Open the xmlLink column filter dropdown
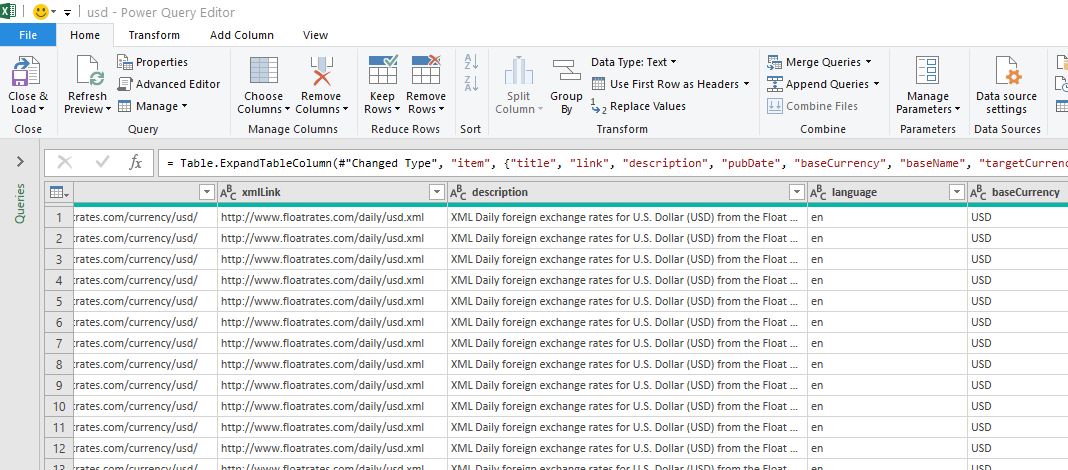The image size is (1068, 470). tap(436, 192)
